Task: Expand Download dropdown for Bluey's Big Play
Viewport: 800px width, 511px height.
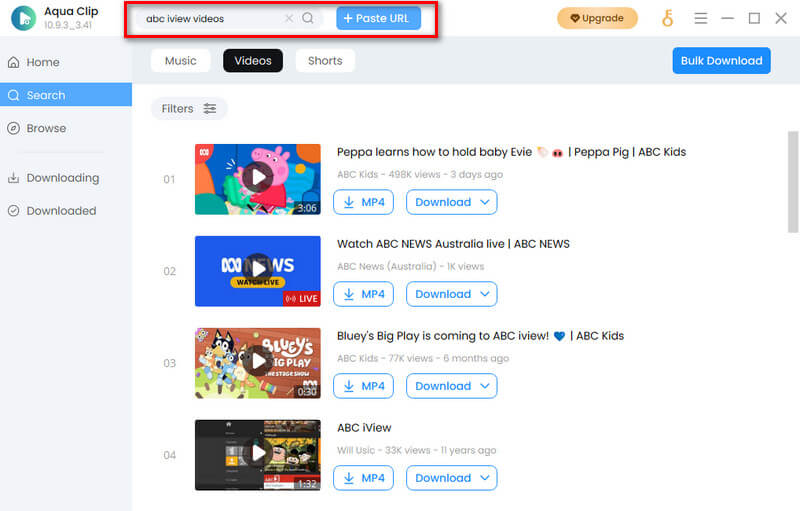Action: click(452, 386)
